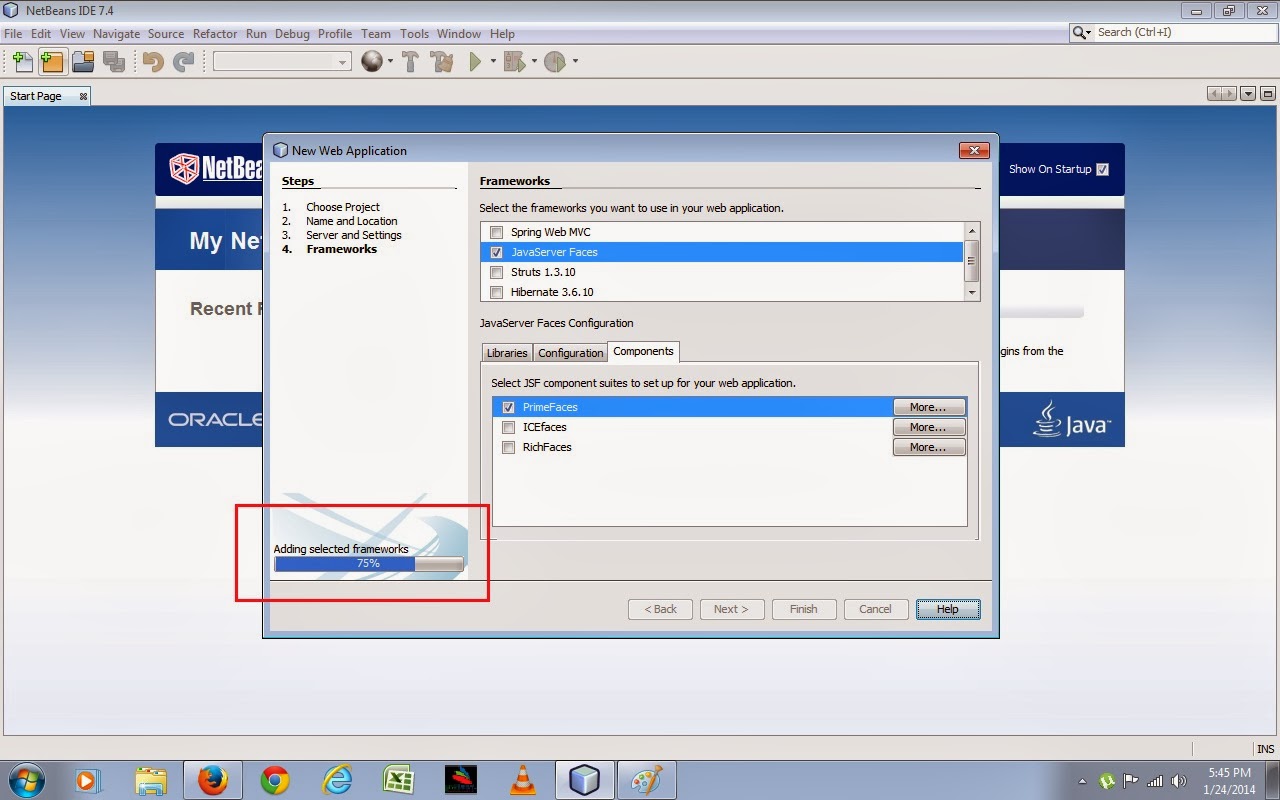Viewport: 1280px width, 800px height.
Task: Check the ICEfaces component checkbox
Action: point(508,427)
